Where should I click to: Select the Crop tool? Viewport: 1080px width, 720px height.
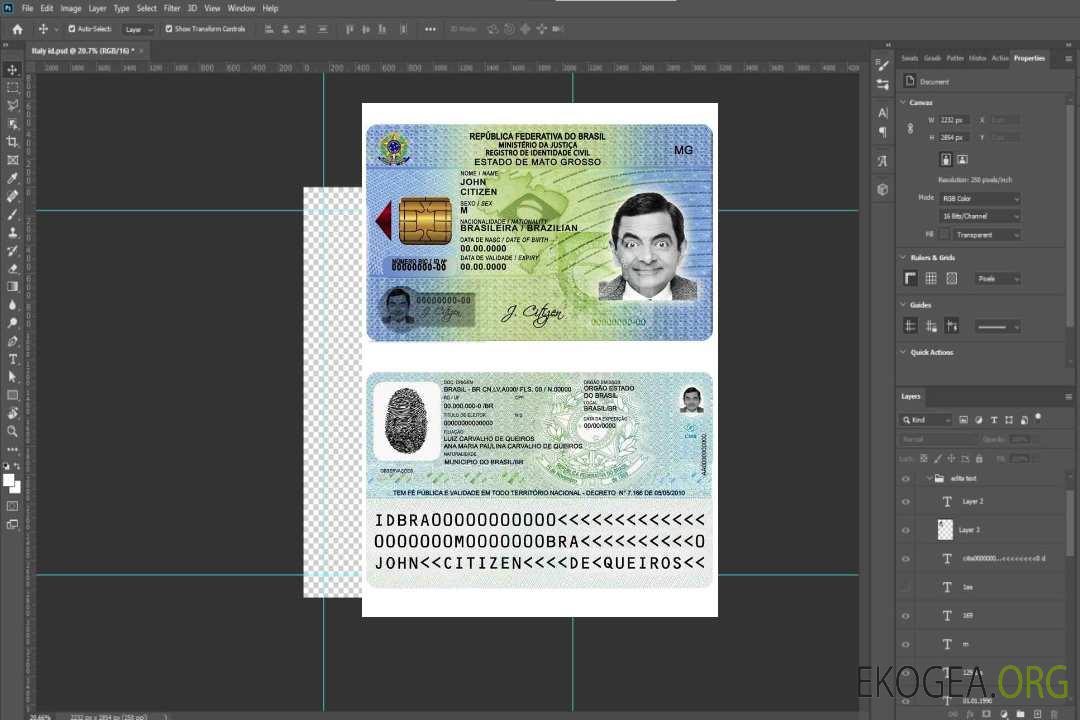click(12, 142)
